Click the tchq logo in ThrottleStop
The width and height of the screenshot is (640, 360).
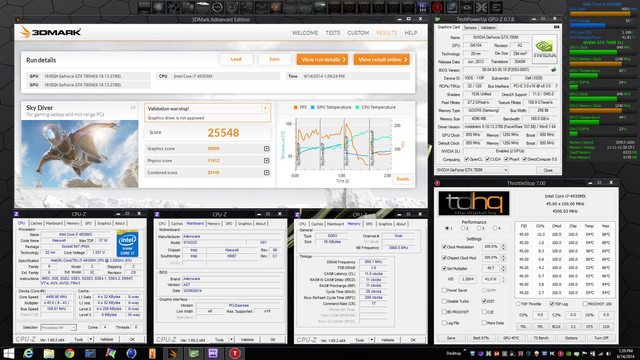474,203
